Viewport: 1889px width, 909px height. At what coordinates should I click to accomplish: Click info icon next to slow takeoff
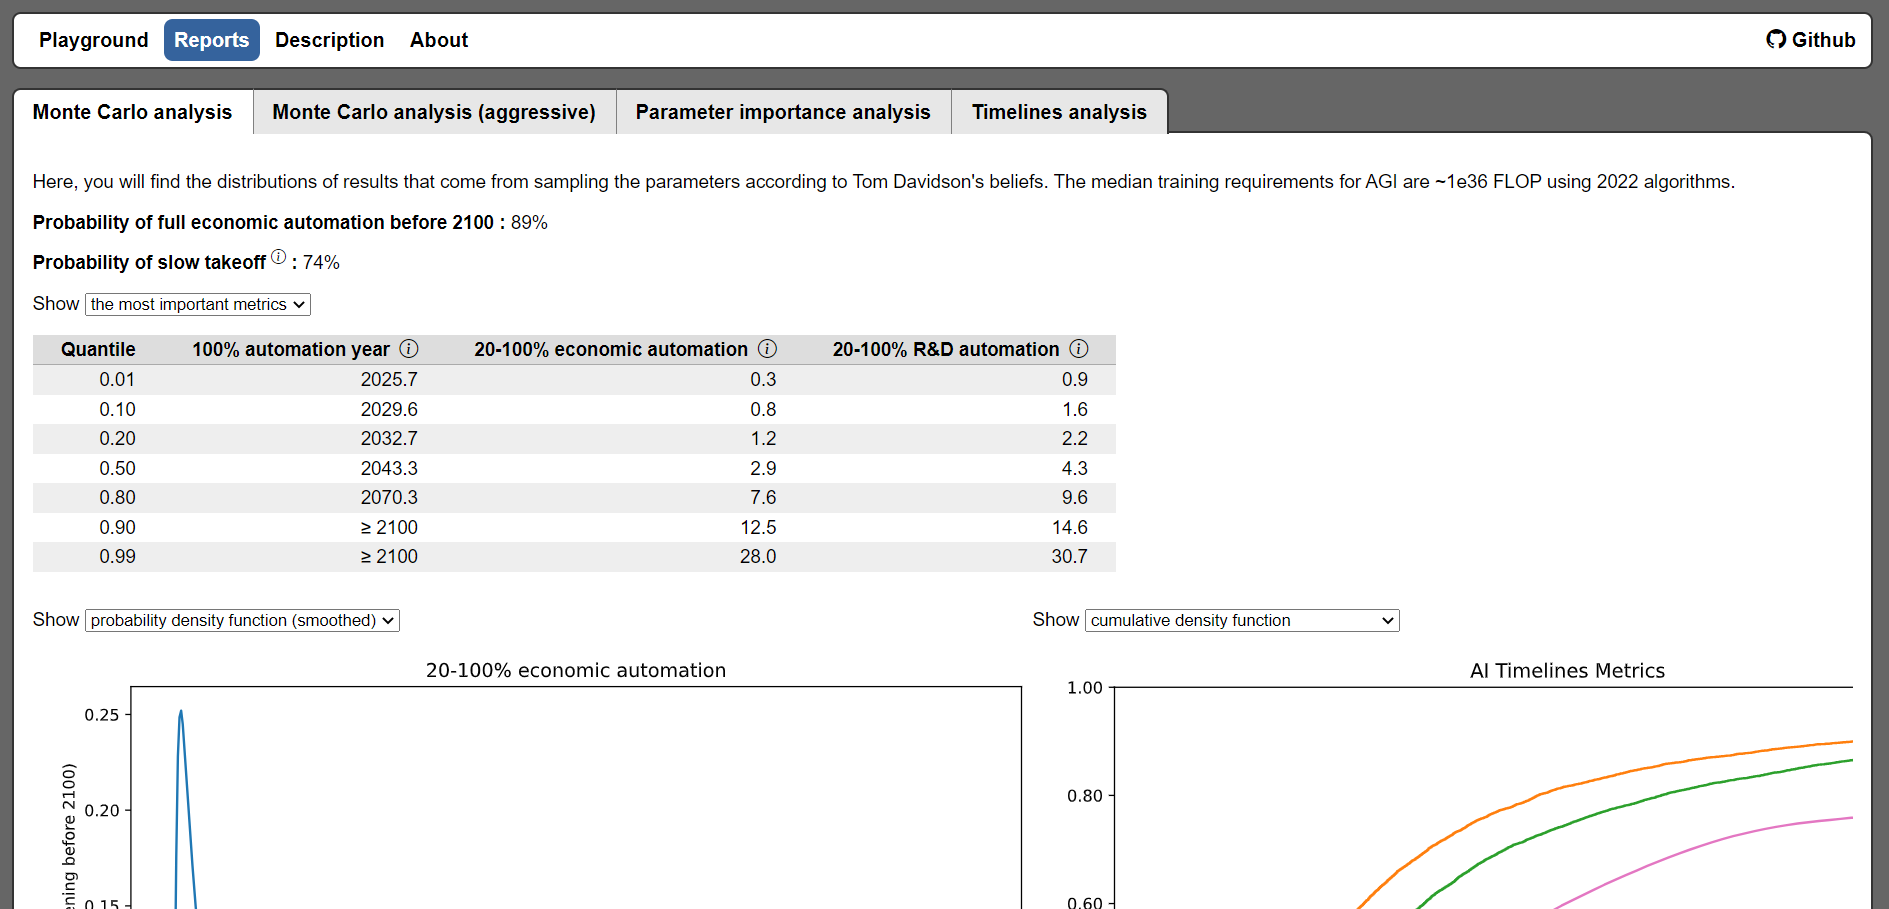coord(278,257)
